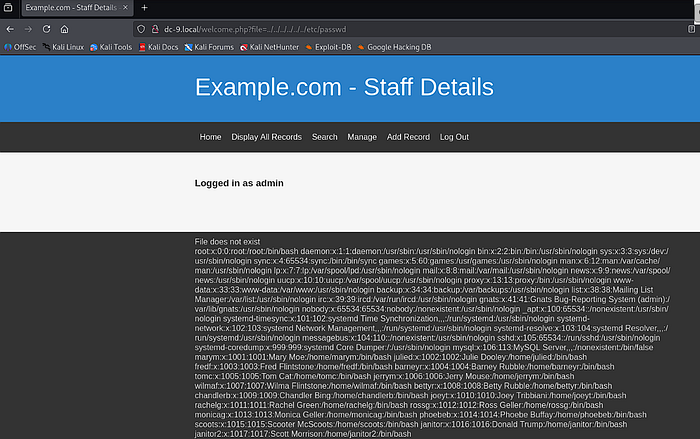Open the Kali NetHunter bookmark
Image resolution: width=700 pixels, height=439 pixels.
[x=270, y=47]
